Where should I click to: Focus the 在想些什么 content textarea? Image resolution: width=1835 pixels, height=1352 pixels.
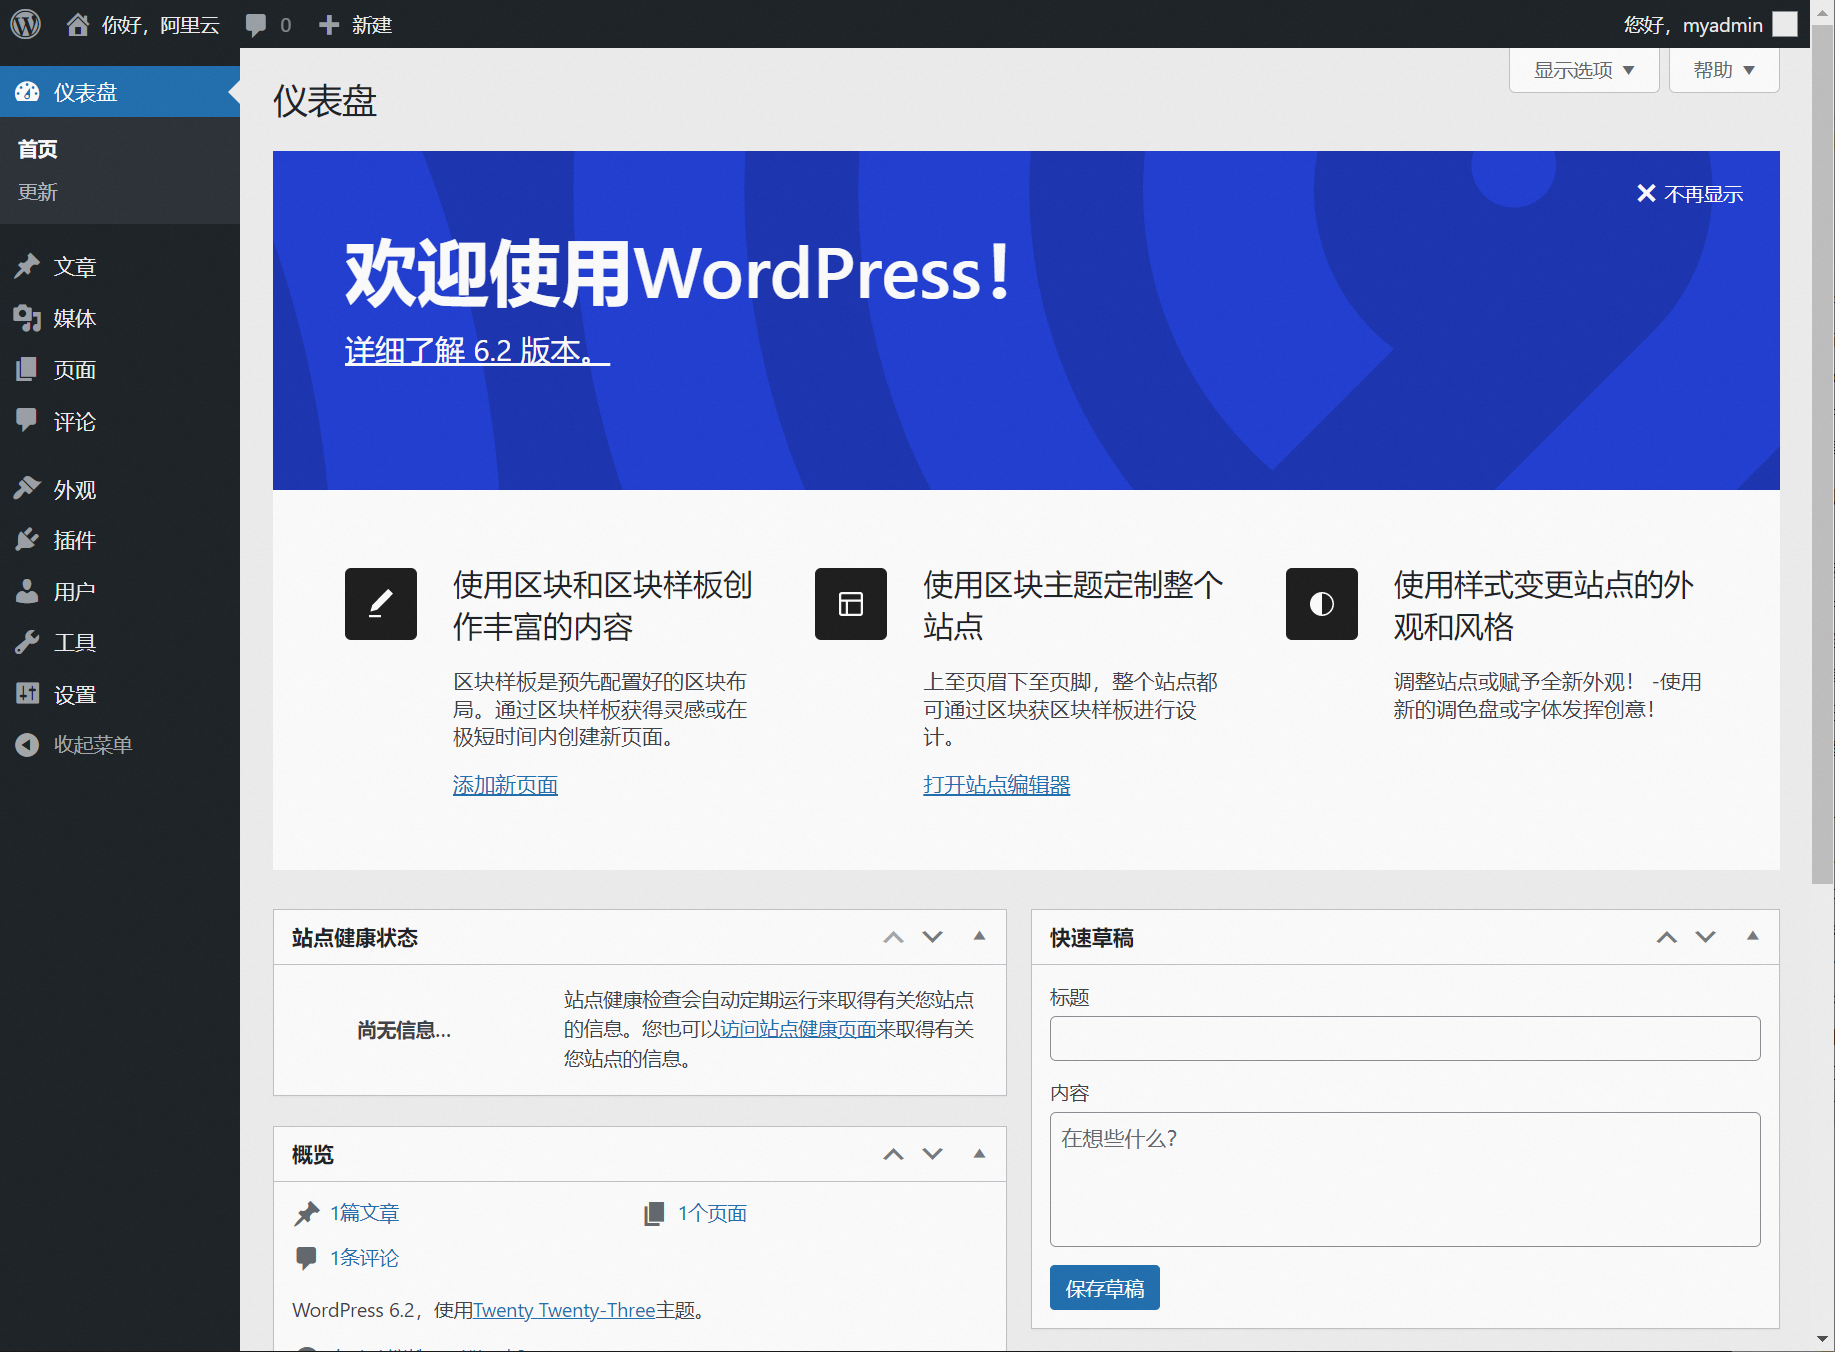pos(1405,1179)
